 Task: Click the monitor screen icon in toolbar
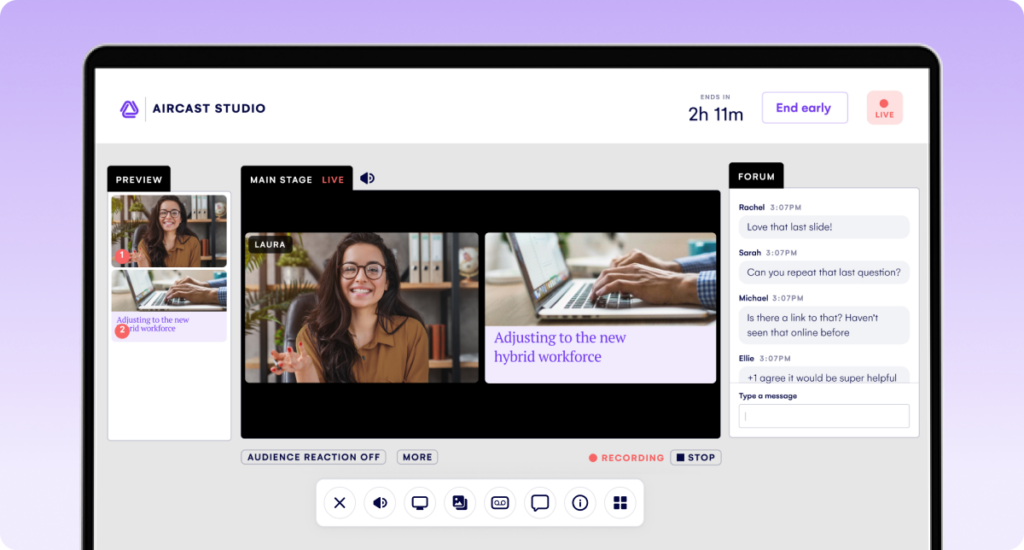click(x=420, y=503)
